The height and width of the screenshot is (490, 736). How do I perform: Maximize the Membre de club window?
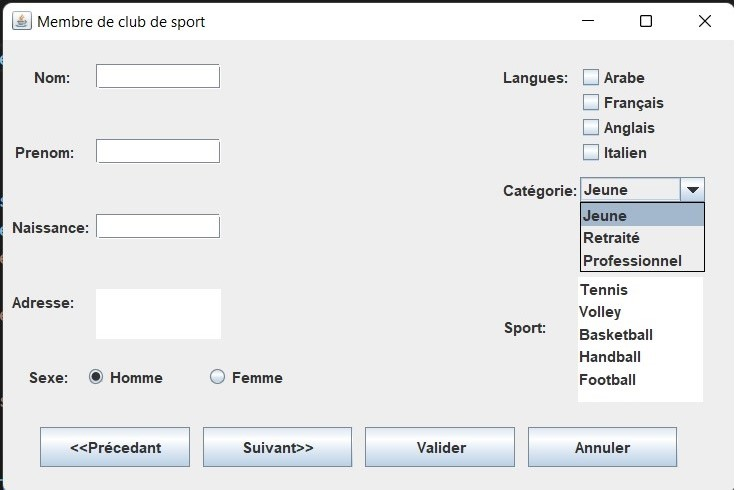(x=646, y=21)
